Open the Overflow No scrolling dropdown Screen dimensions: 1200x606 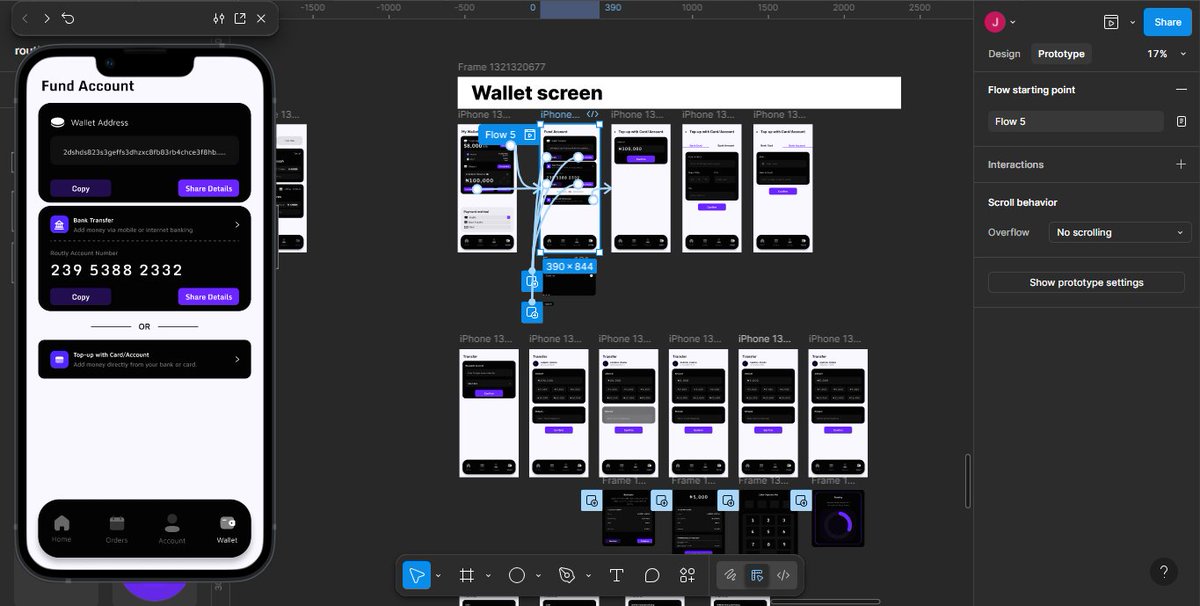pos(1118,232)
